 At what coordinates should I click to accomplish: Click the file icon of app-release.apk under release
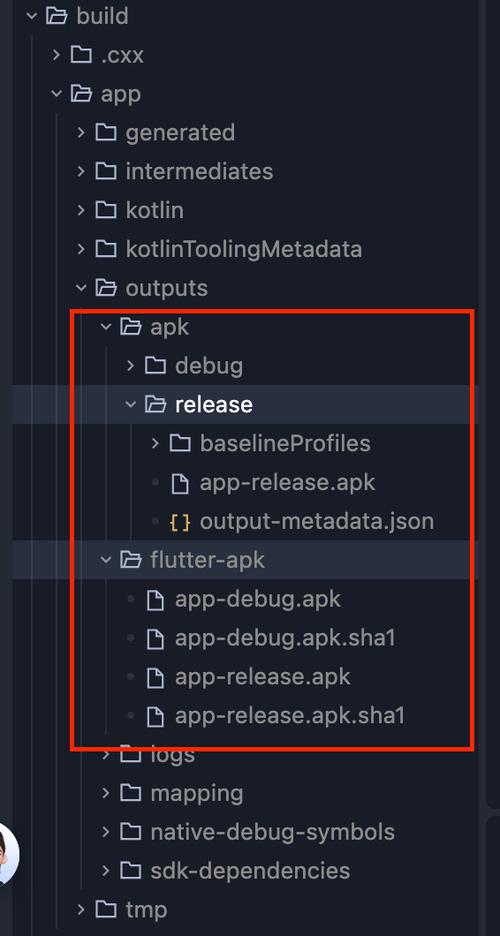(x=180, y=483)
